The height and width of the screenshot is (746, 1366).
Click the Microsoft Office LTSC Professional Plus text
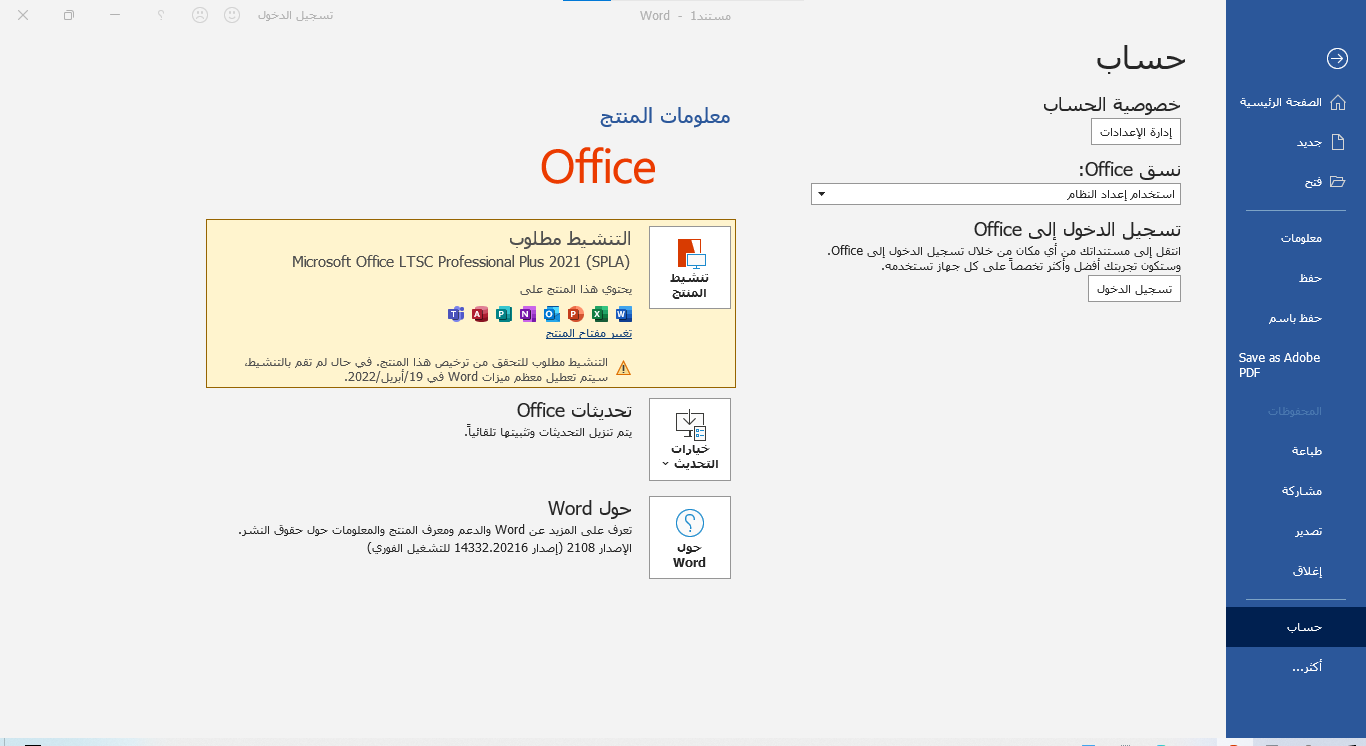click(x=462, y=262)
